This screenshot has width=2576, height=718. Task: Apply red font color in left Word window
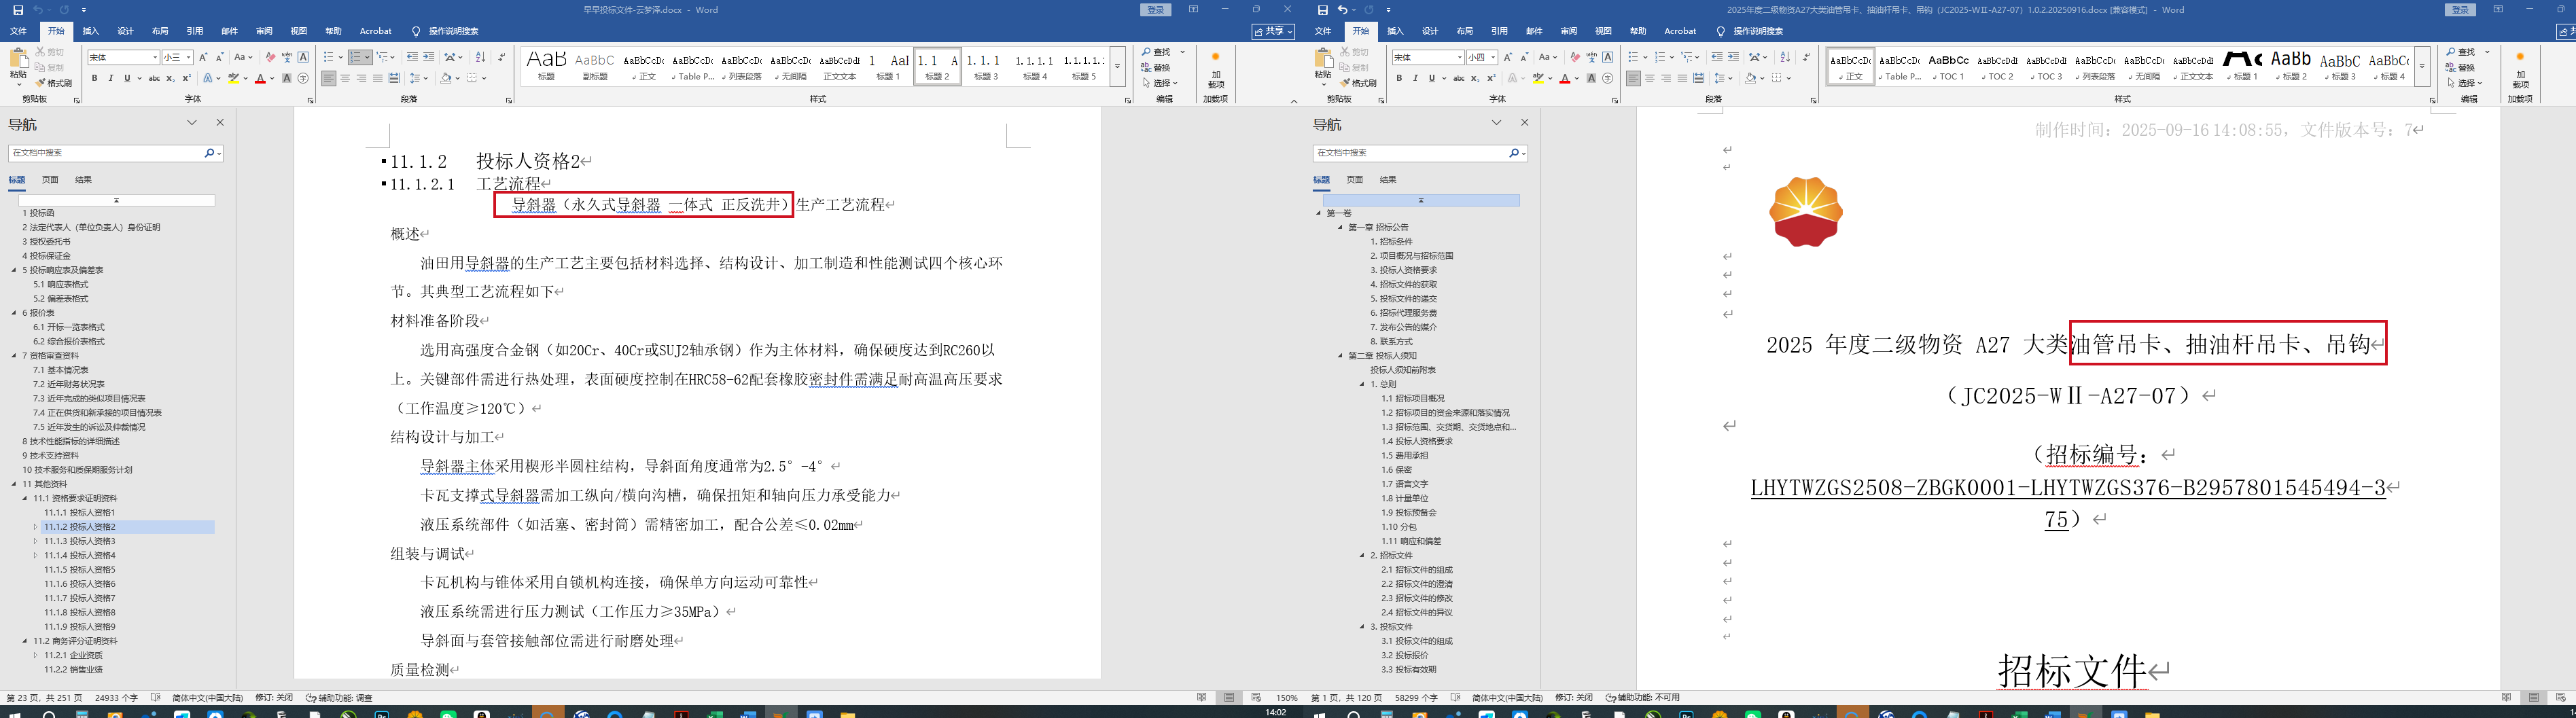click(x=260, y=78)
